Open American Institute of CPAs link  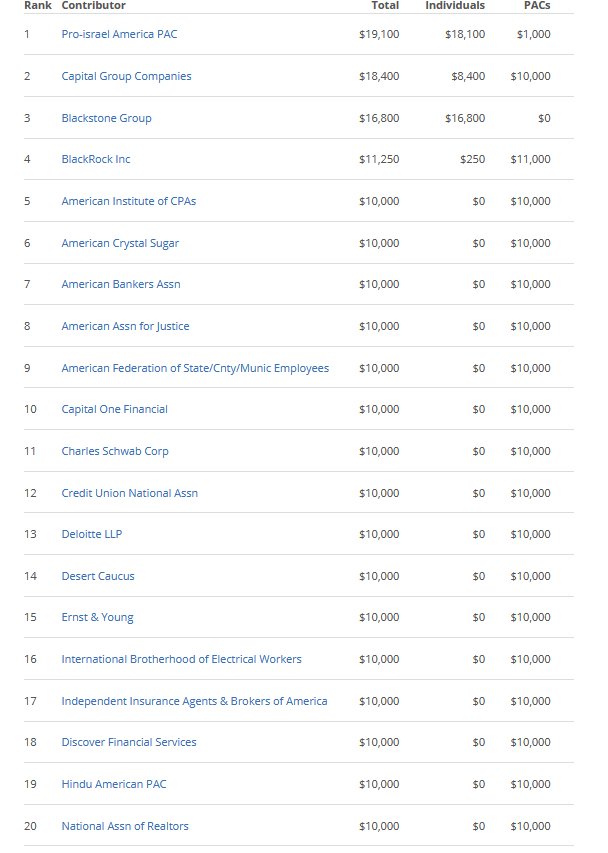tap(128, 201)
